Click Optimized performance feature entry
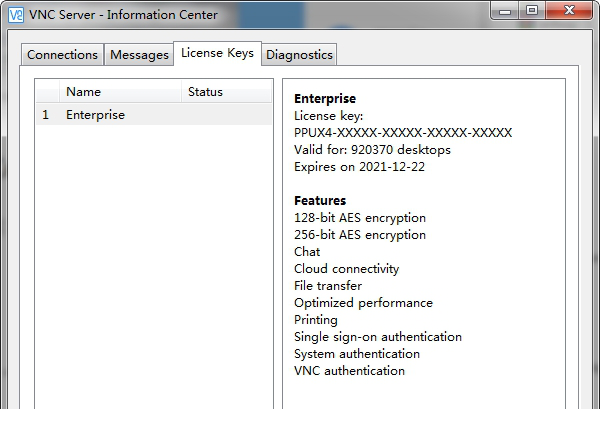 [363, 303]
